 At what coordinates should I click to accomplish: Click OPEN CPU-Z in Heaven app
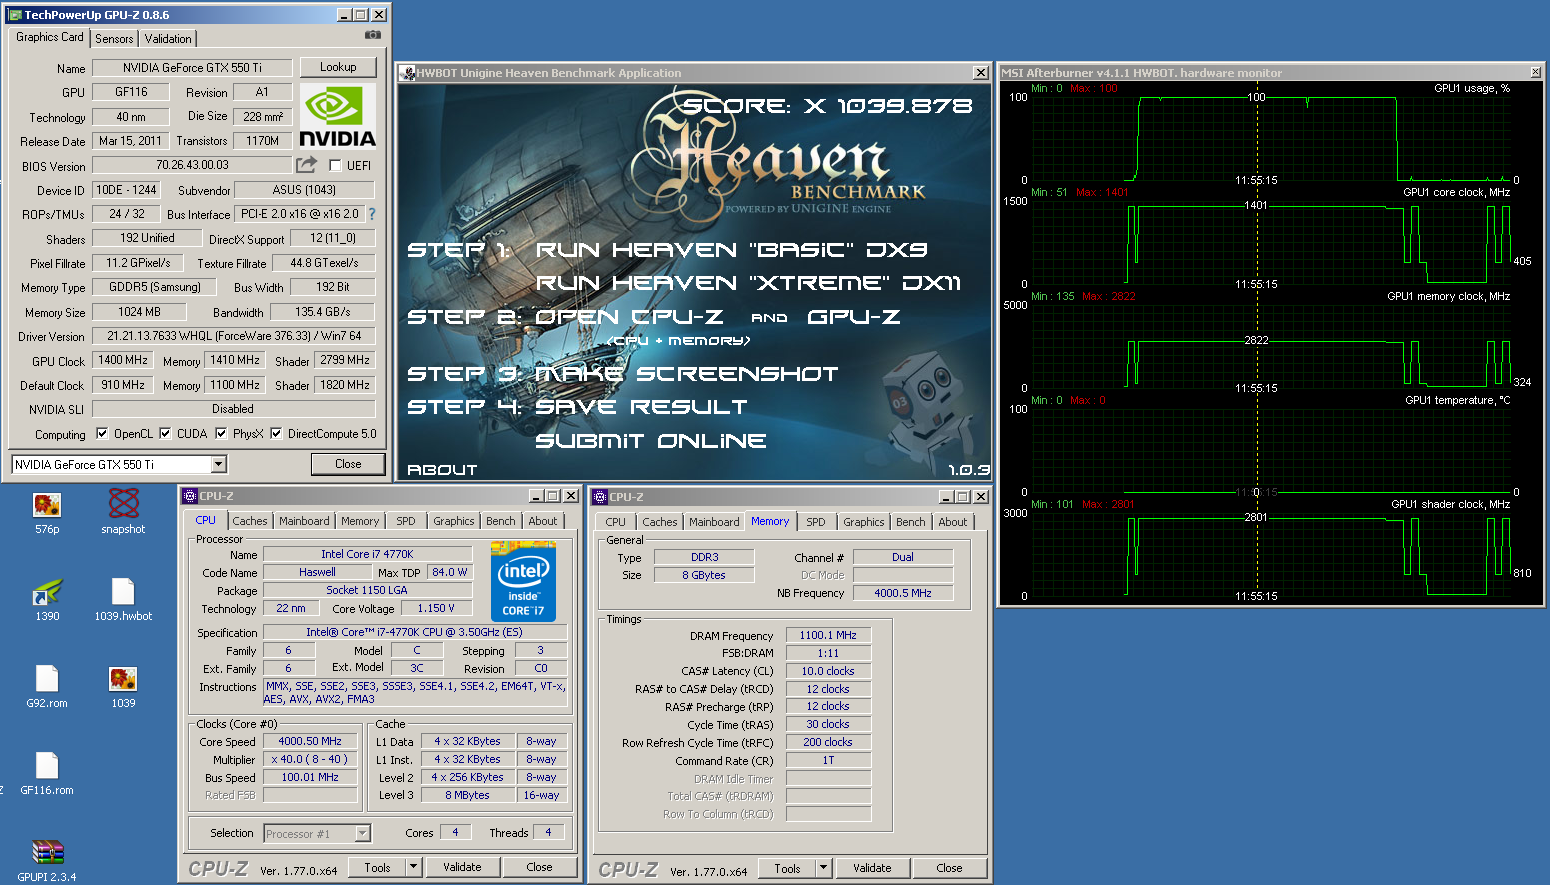click(629, 317)
